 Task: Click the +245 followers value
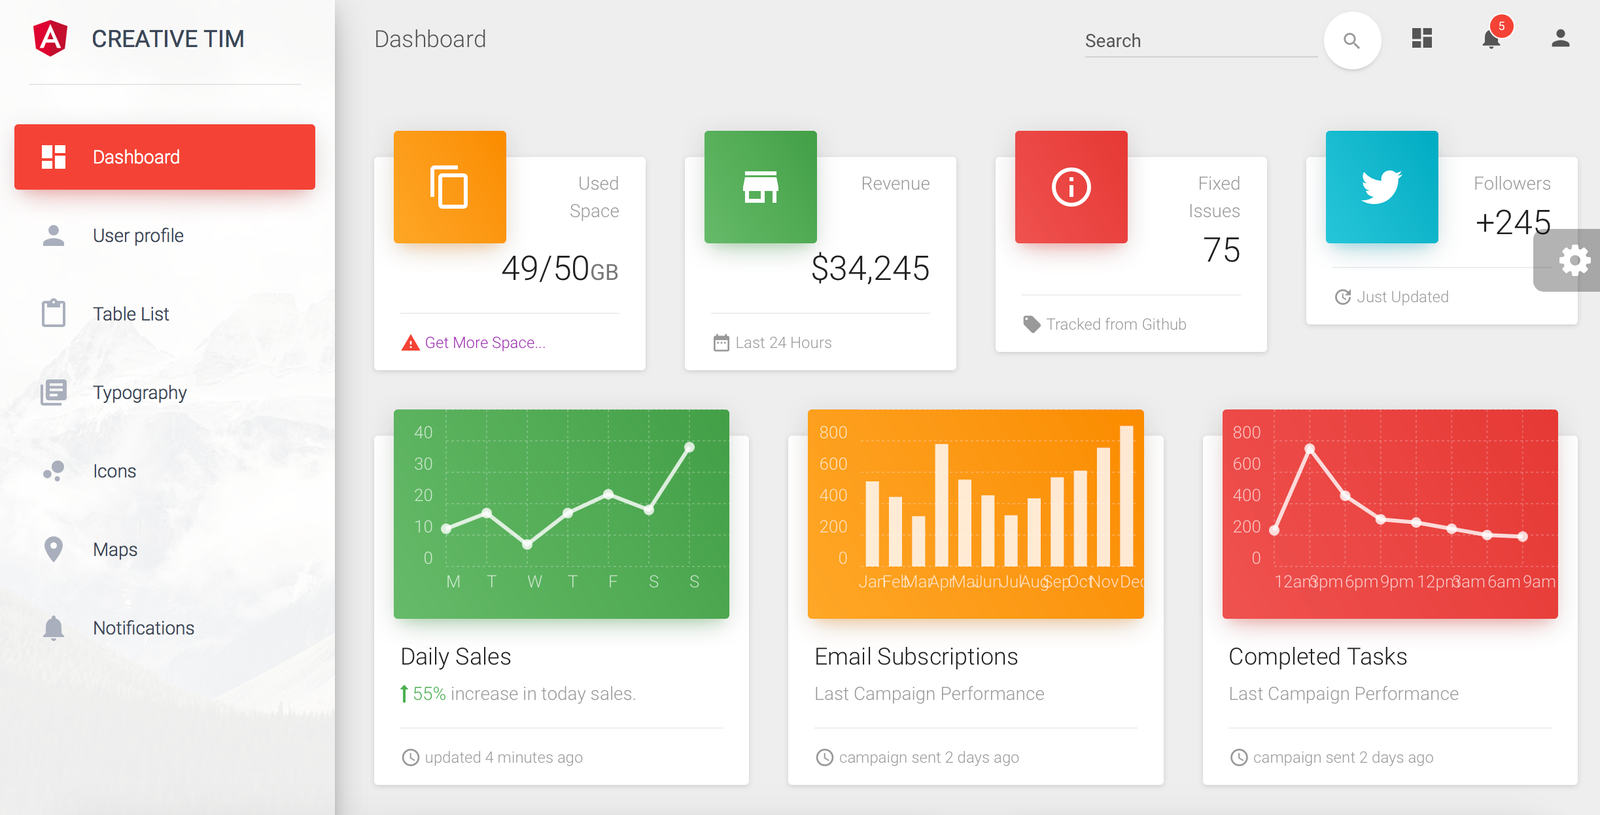tap(1513, 222)
